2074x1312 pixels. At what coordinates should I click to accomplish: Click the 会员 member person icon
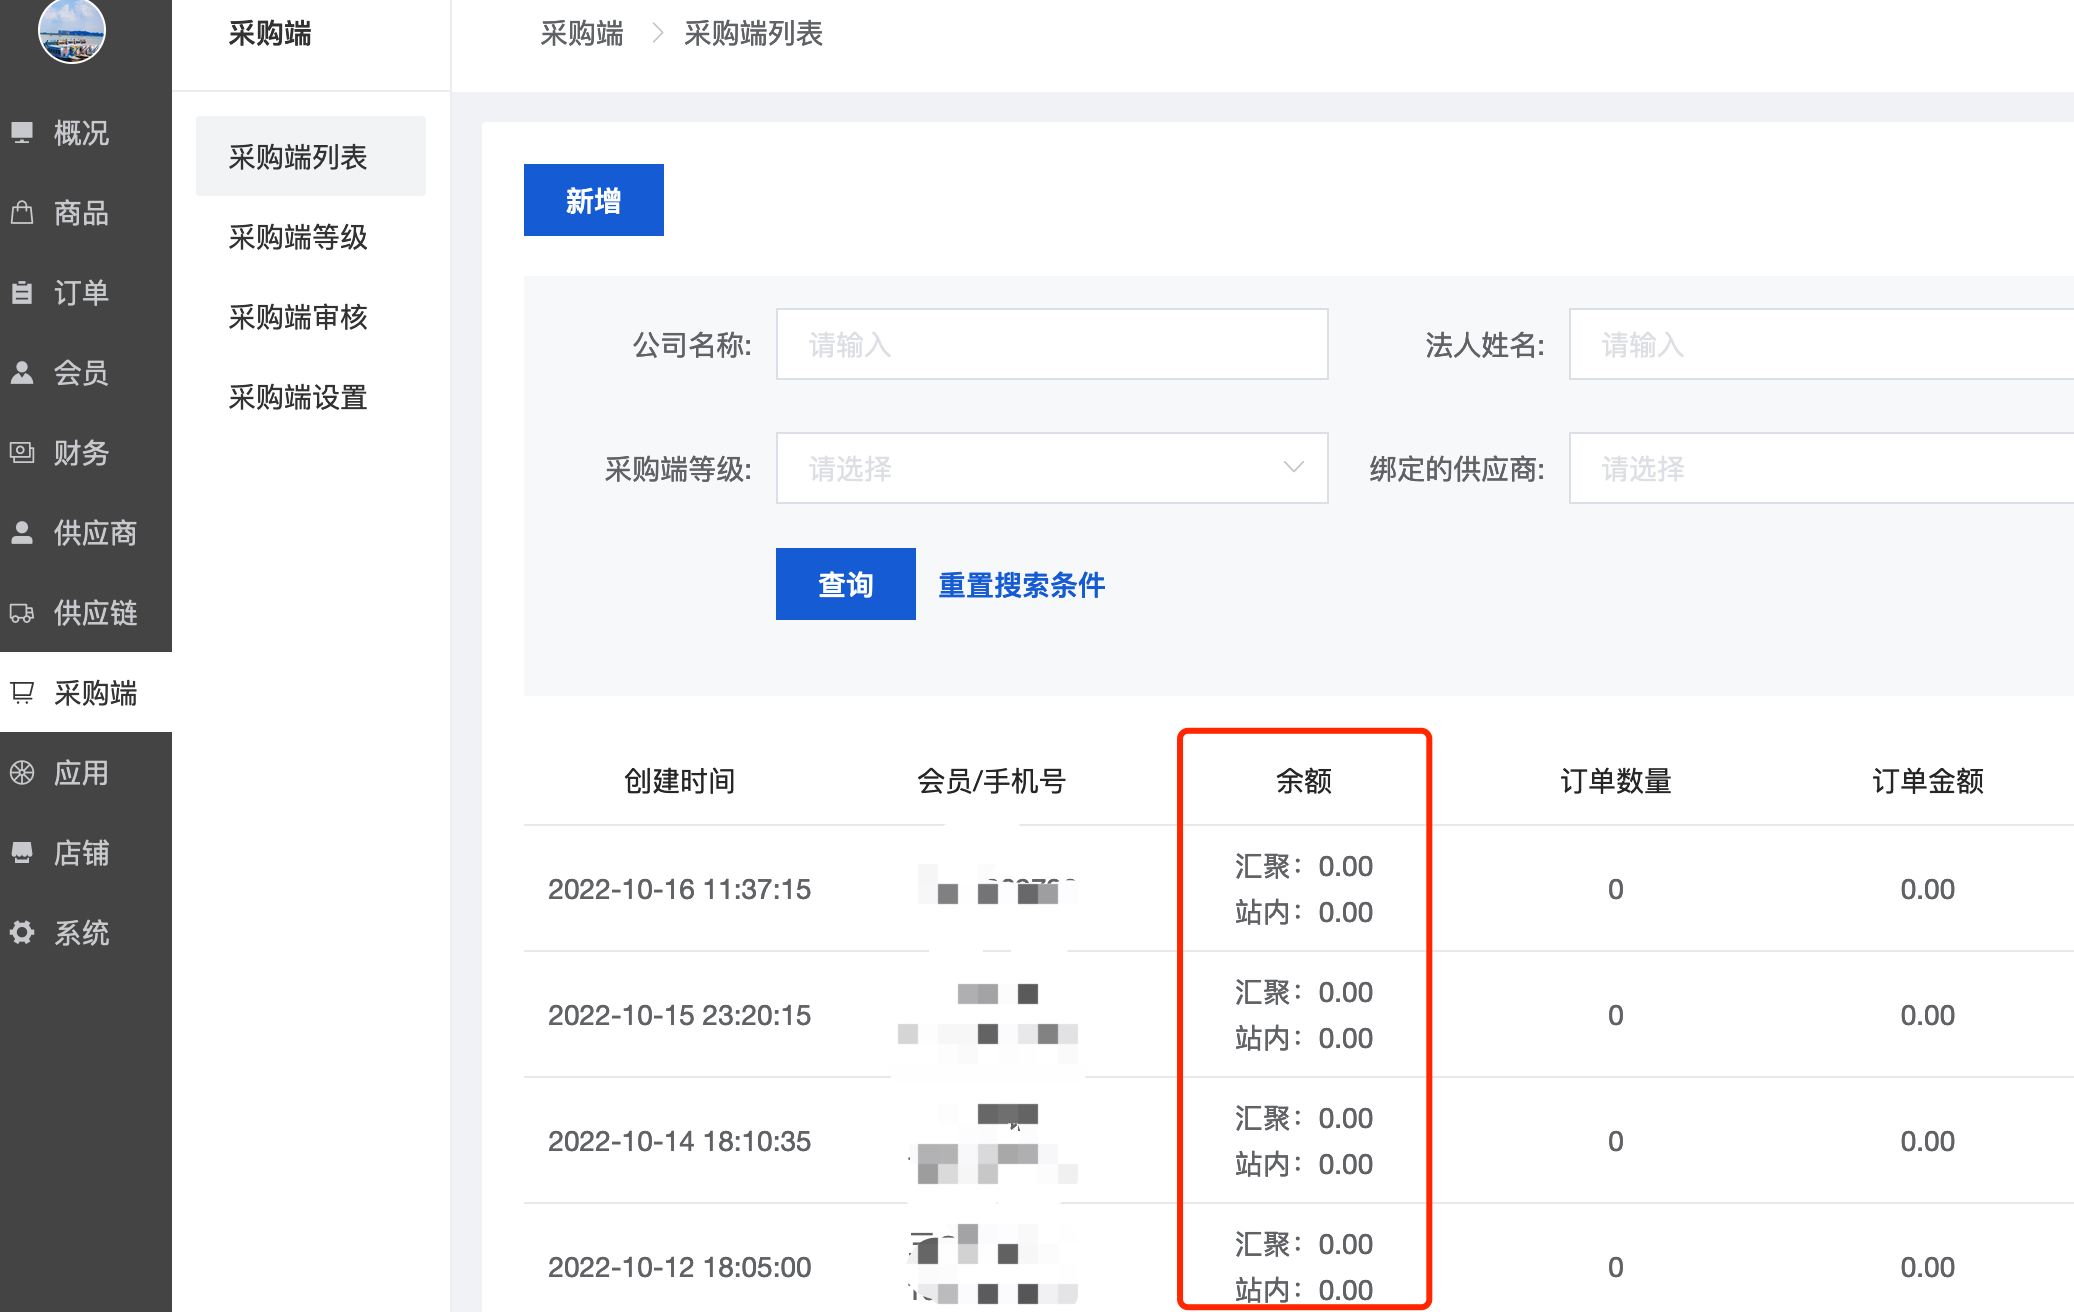click(x=22, y=372)
